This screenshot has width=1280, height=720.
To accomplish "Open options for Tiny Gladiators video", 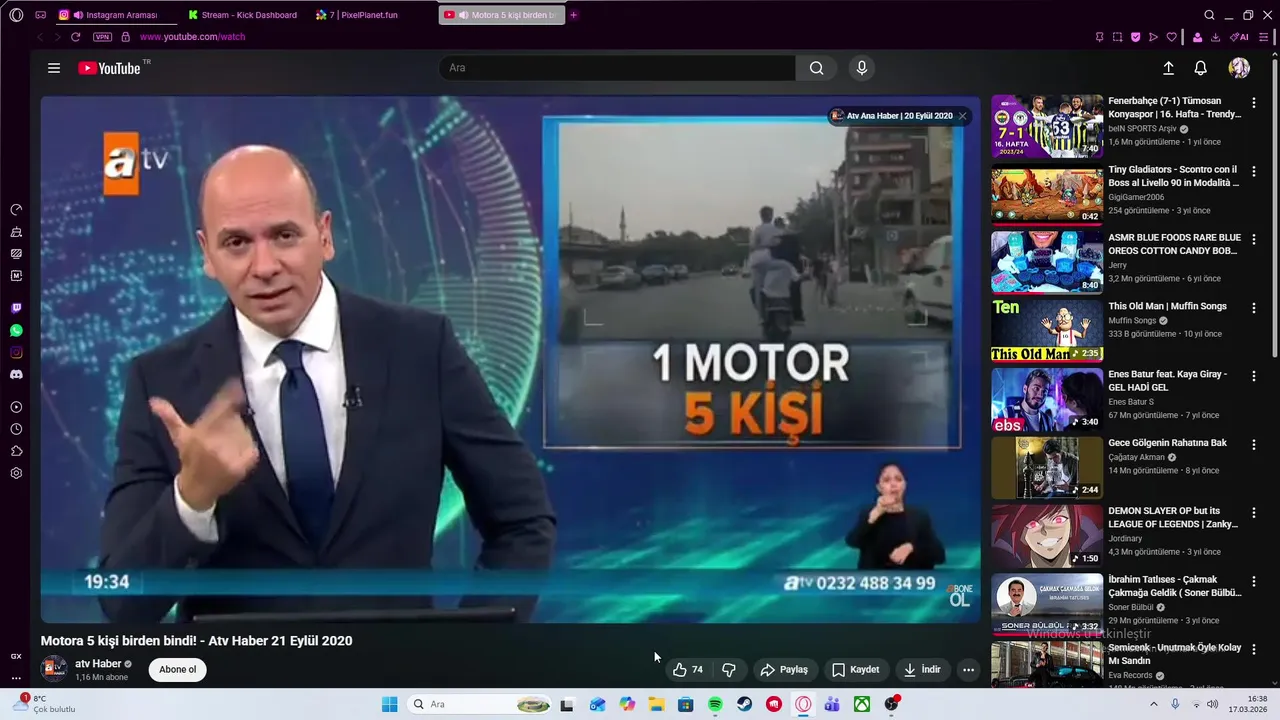I will click(x=1254, y=171).
